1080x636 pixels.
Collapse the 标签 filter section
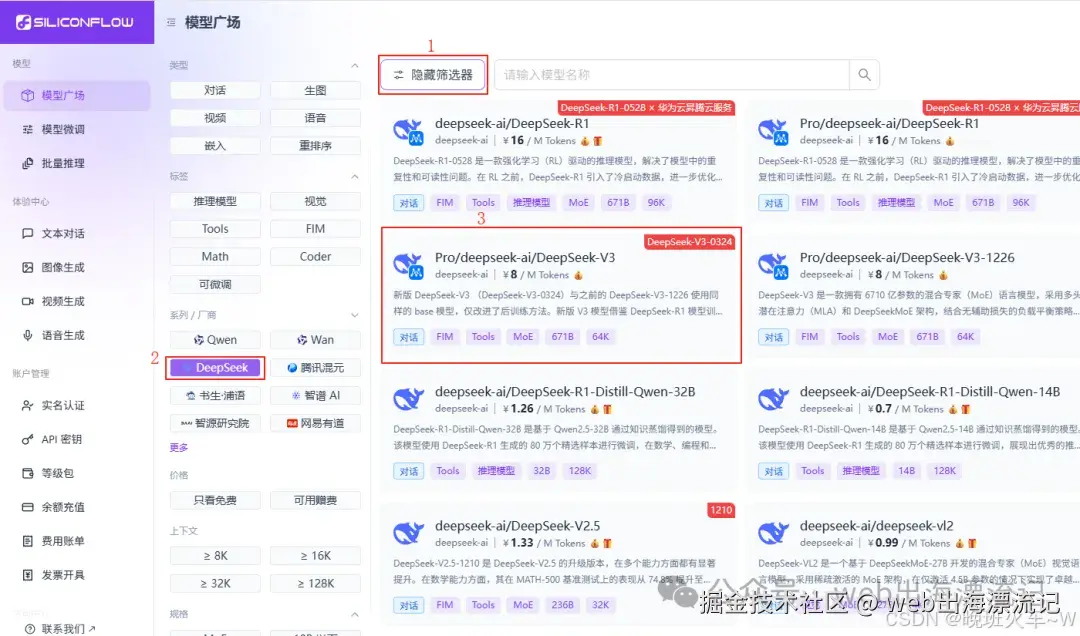pos(355,177)
